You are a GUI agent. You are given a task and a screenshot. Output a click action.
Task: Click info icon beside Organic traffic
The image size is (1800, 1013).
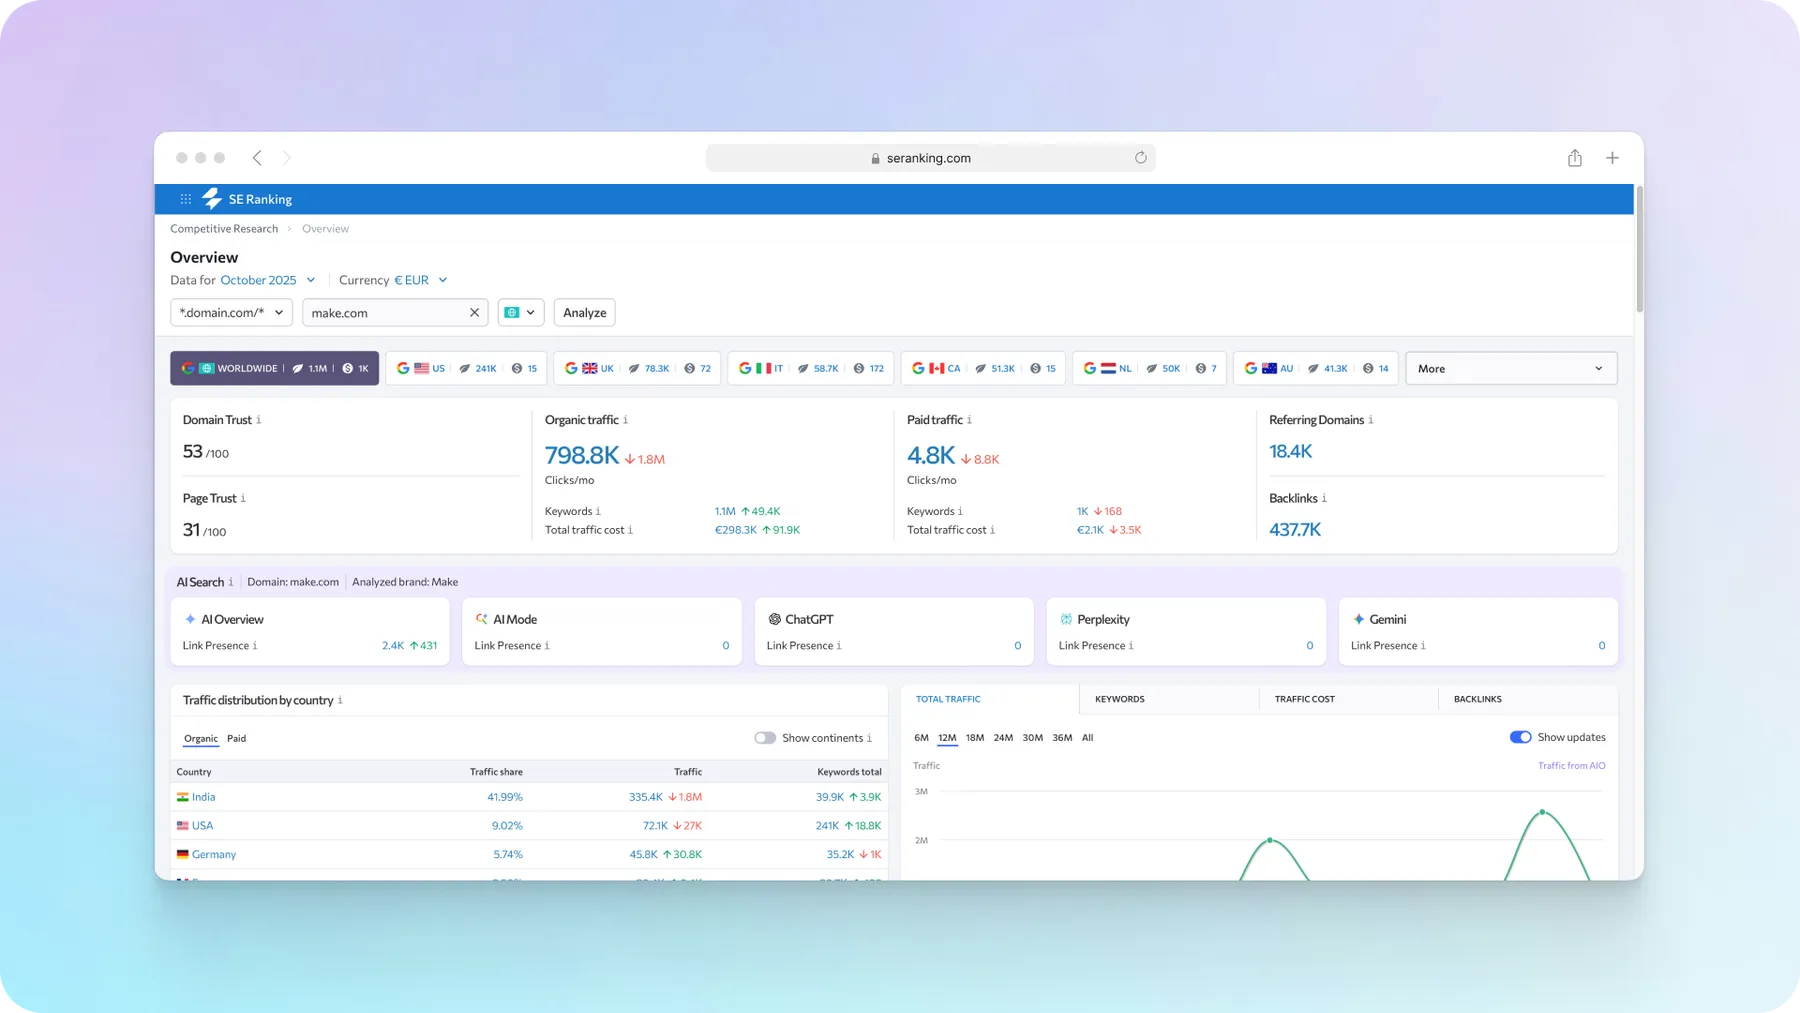626,420
